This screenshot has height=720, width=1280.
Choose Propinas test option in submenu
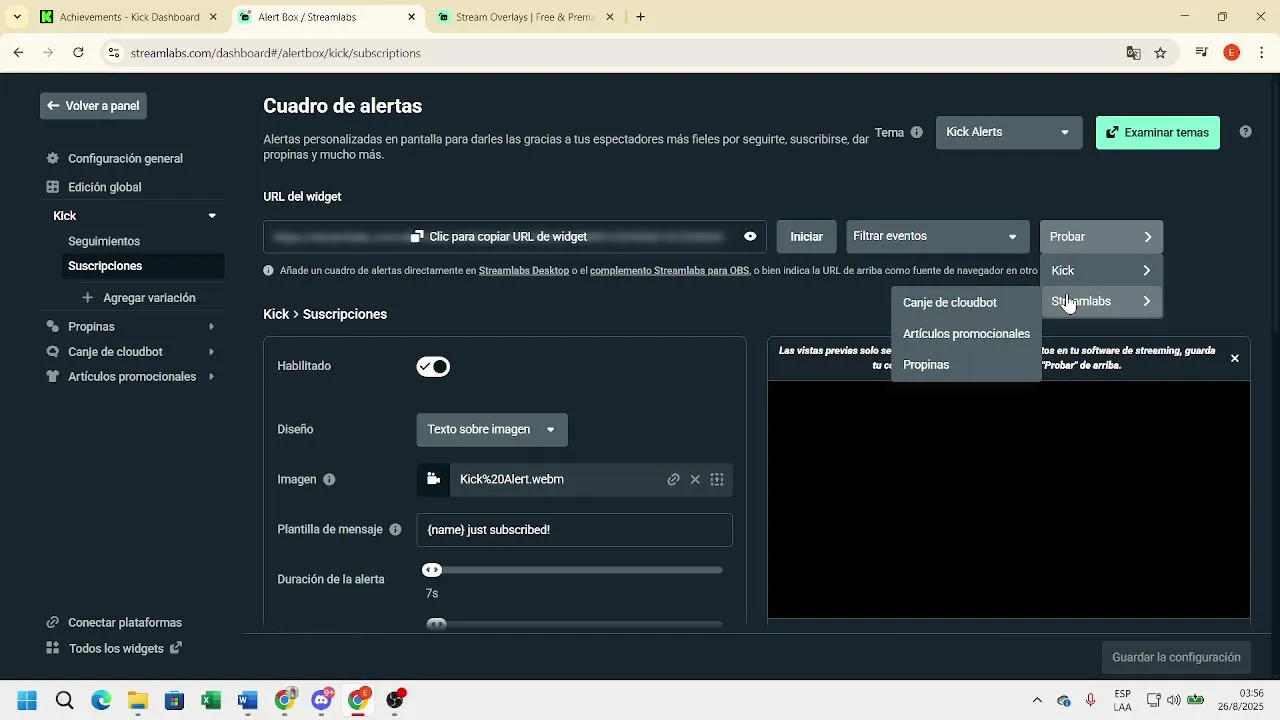(926, 365)
